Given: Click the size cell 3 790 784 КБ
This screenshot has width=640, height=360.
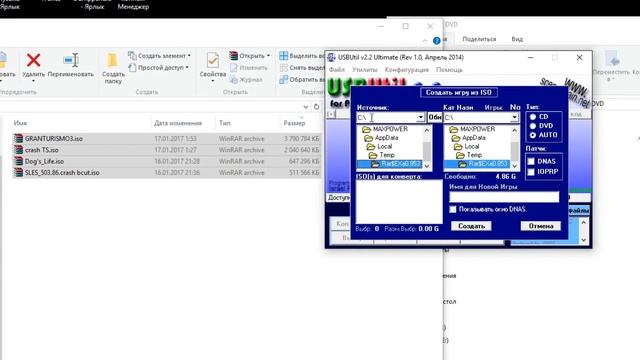Looking at the screenshot, I should 302,139.
